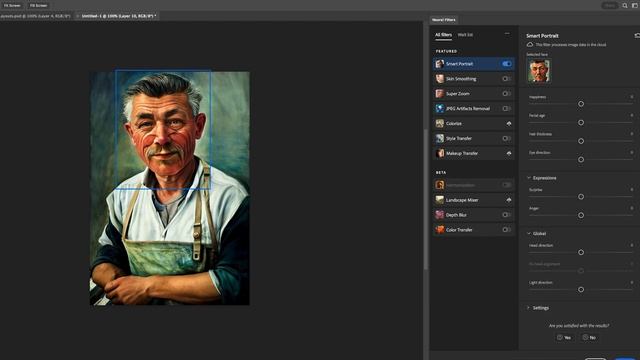Enable the Super Zoom toggle
The image size is (640, 360).
507,93
